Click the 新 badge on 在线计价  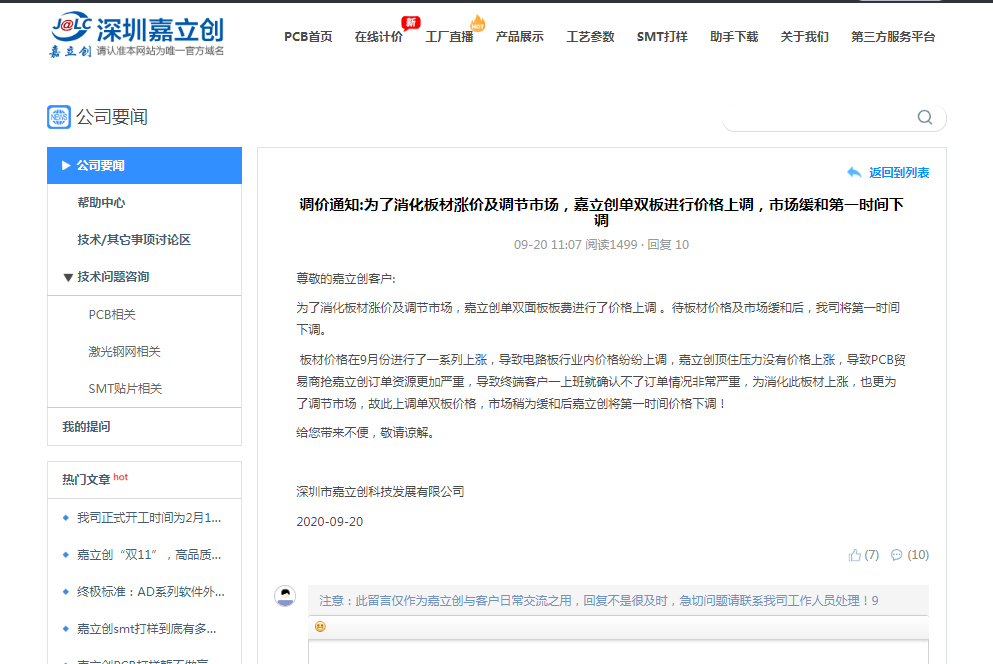411,23
